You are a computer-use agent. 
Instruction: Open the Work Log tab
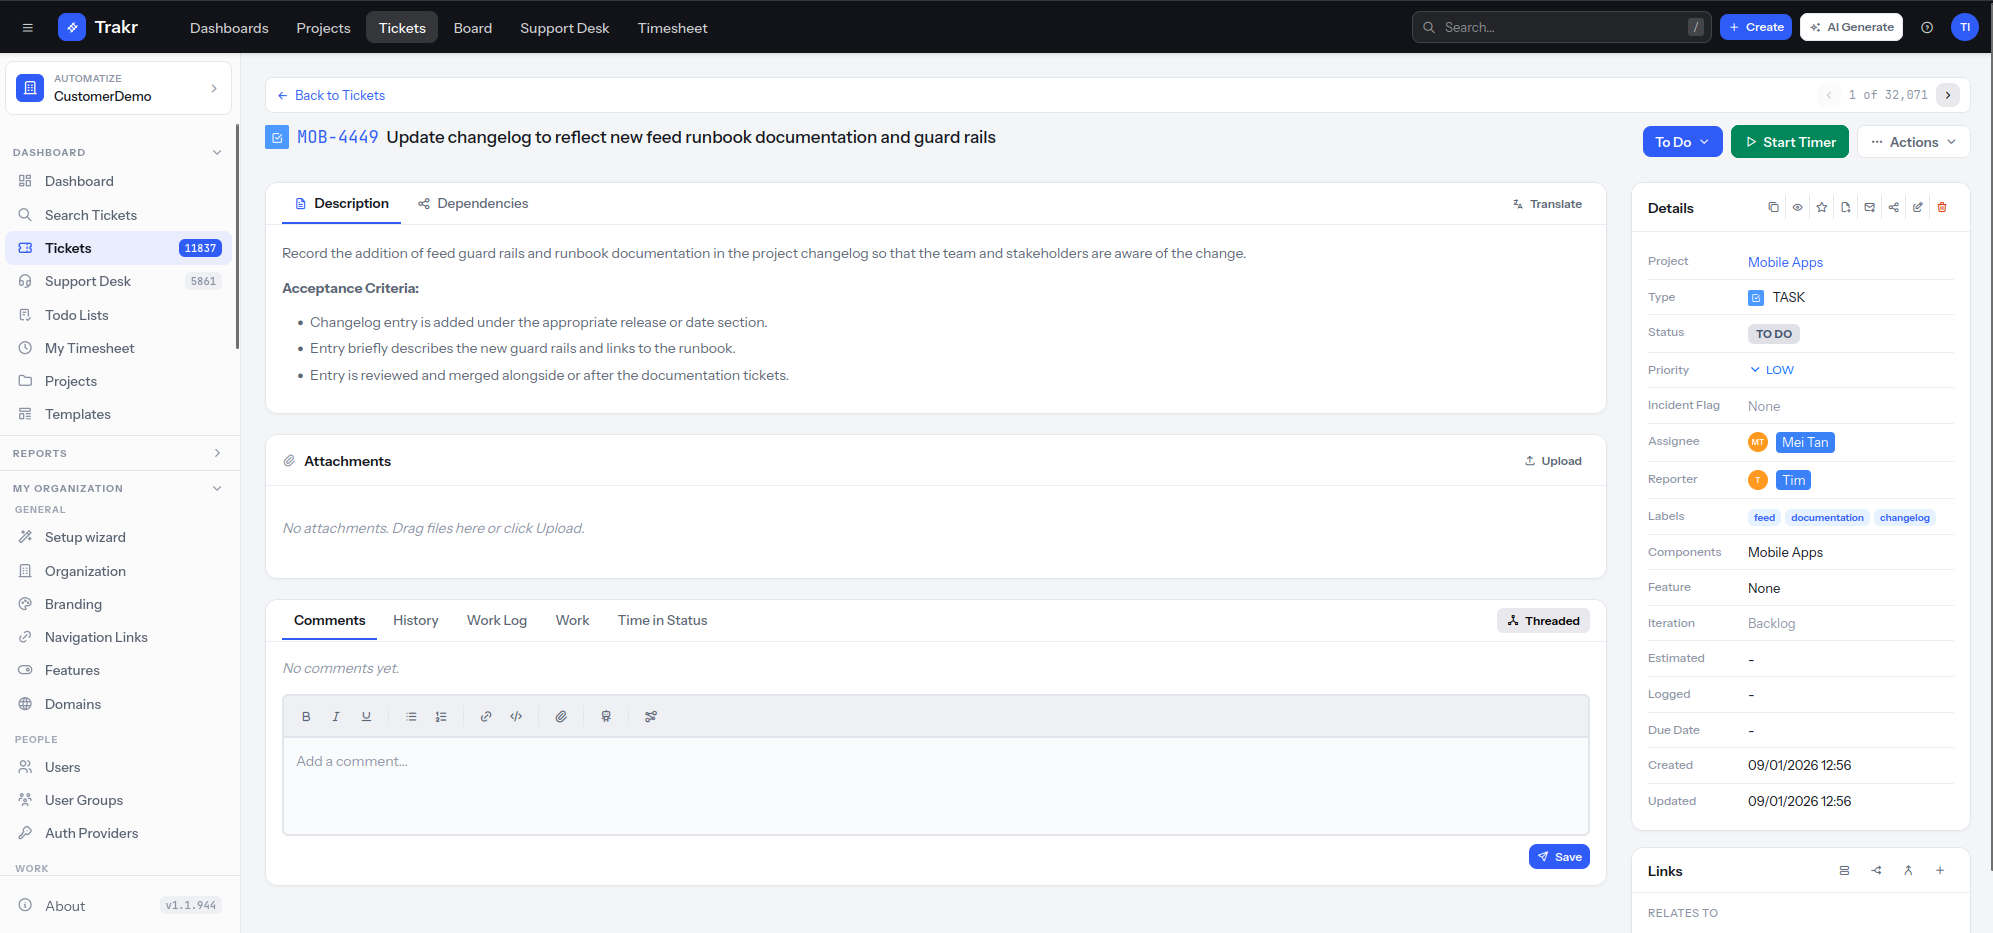point(497,620)
